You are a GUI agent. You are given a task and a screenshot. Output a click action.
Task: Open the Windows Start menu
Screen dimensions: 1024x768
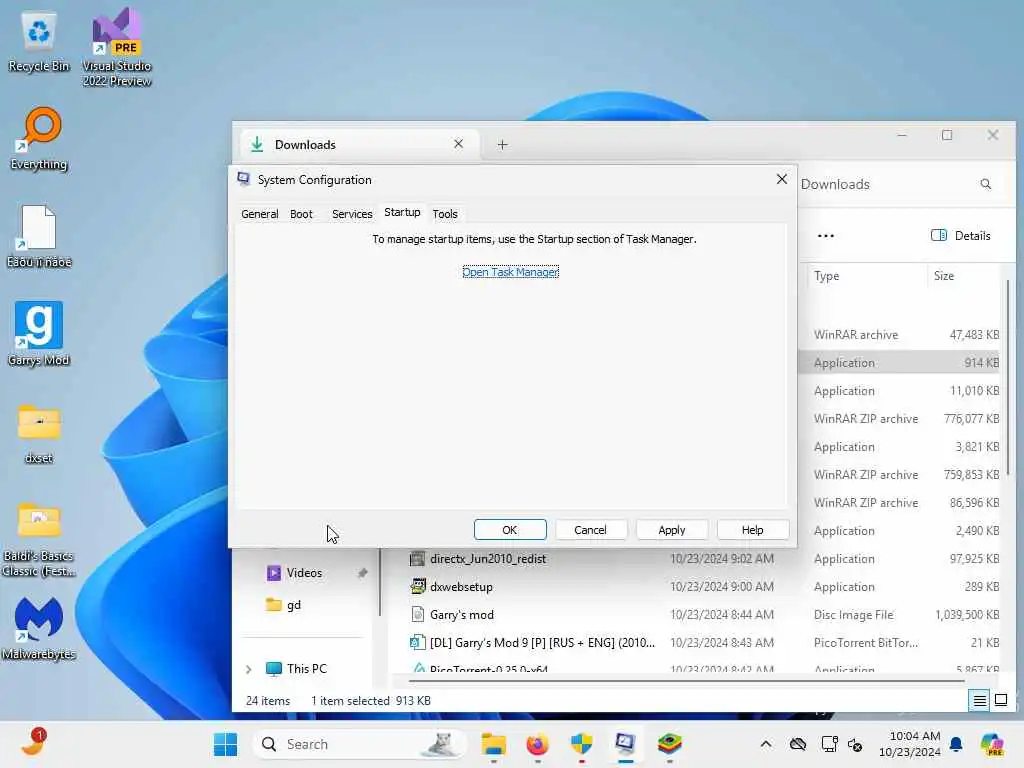[x=225, y=744]
